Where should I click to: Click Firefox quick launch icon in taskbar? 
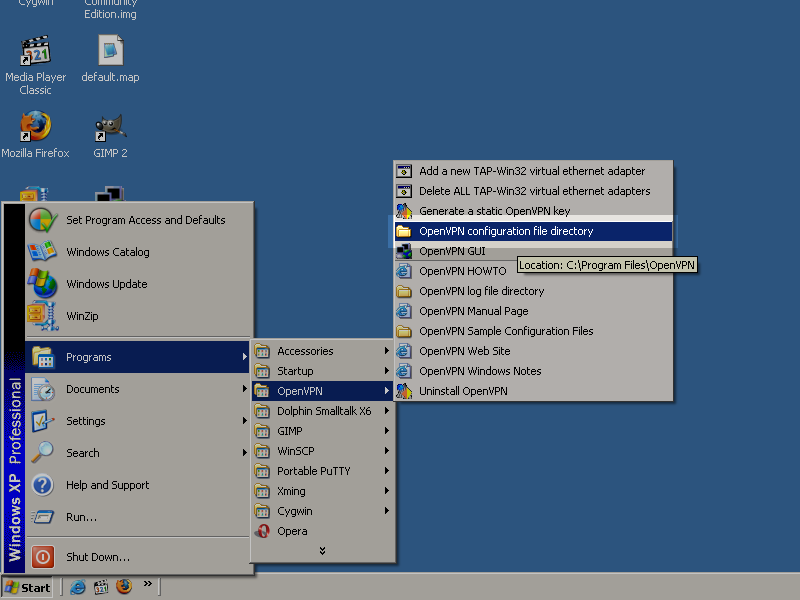pyautogui.click(x=124, y=586)
